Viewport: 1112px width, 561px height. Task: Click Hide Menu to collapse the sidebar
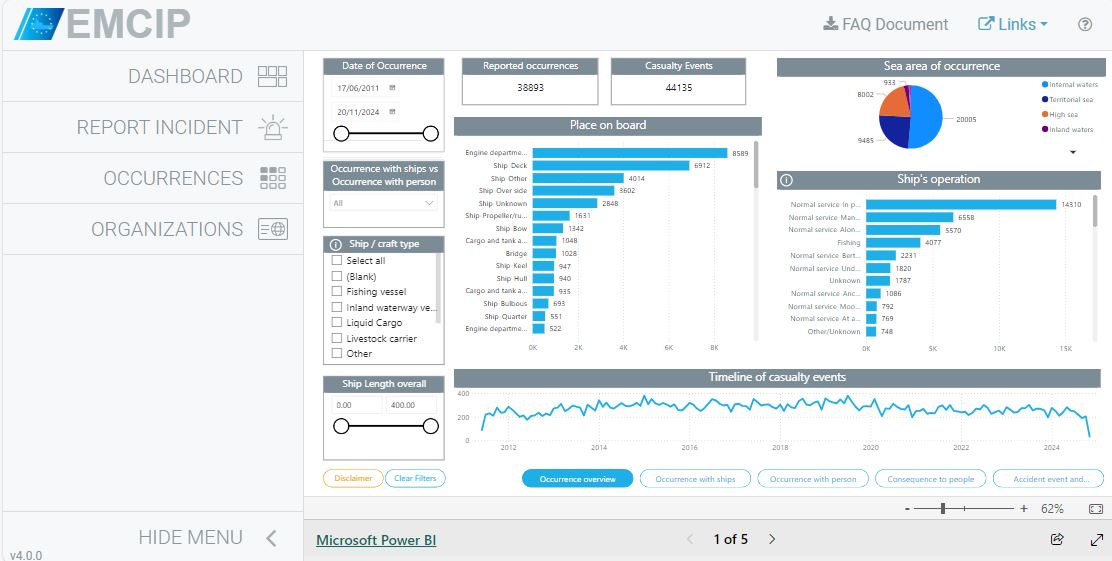pos(152,537)
